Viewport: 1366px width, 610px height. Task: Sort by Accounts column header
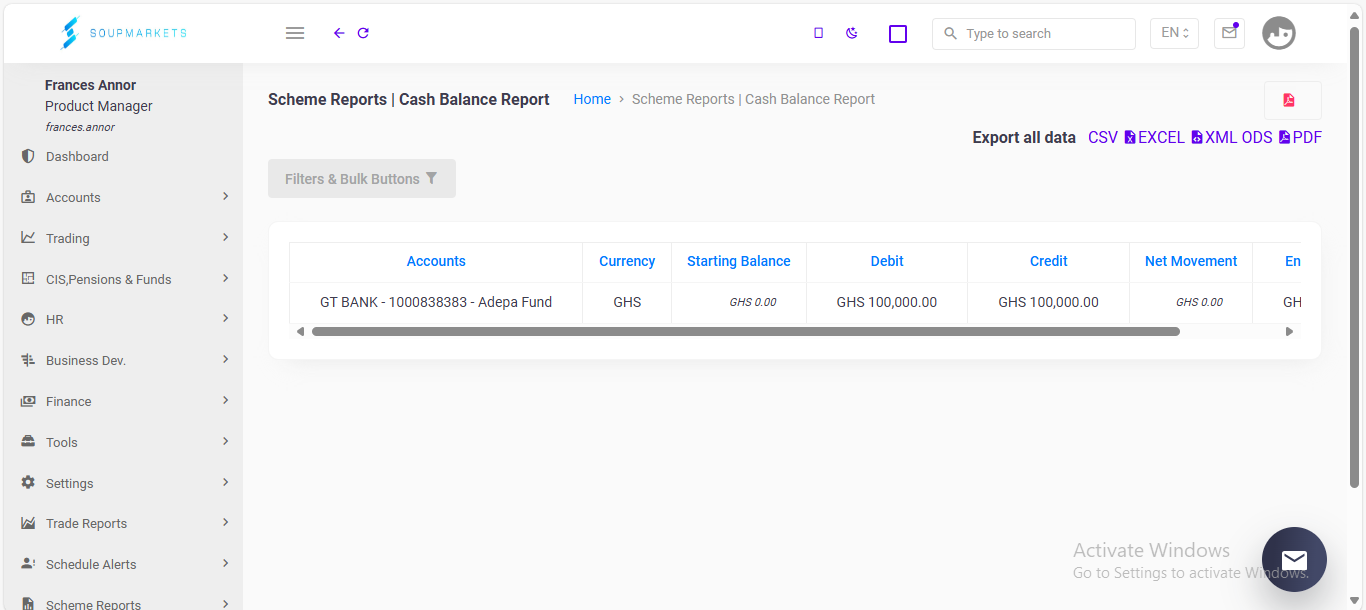click(436, 261)
